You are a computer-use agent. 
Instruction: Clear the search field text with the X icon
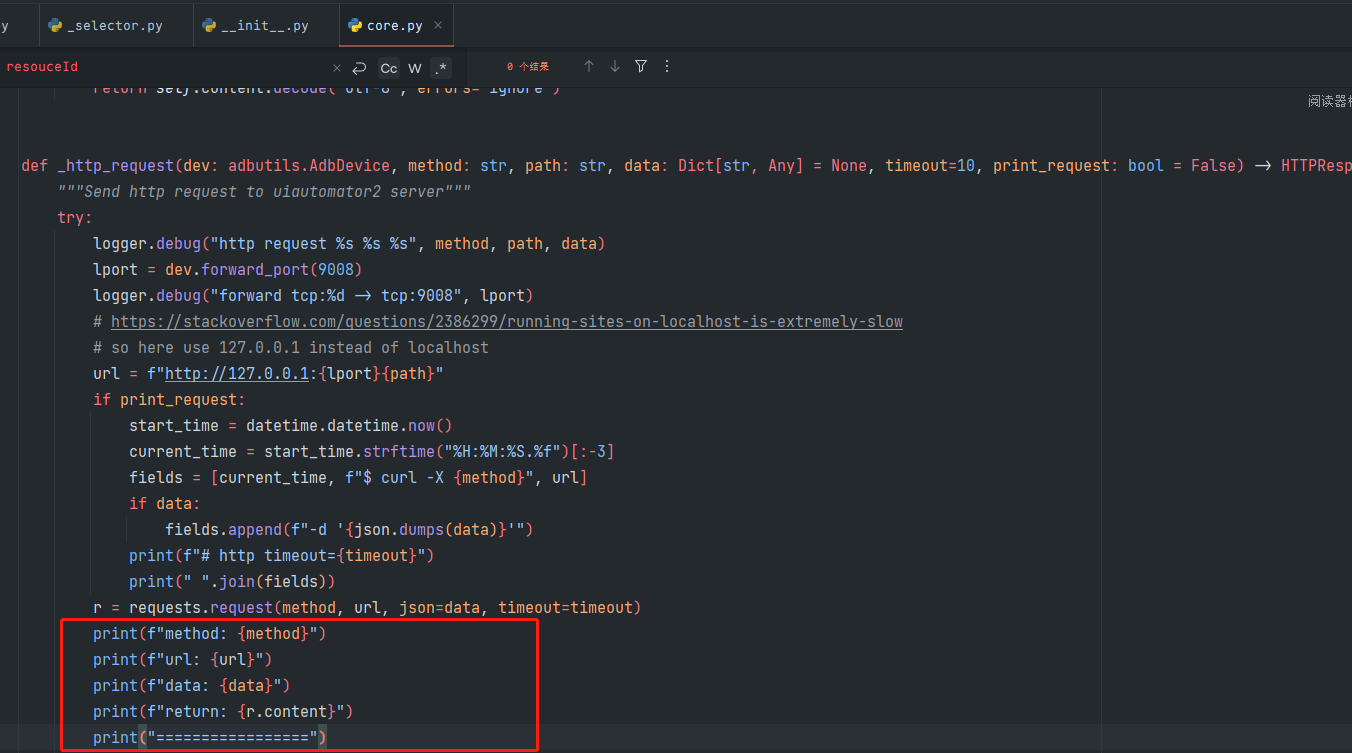tap(337, 67)
